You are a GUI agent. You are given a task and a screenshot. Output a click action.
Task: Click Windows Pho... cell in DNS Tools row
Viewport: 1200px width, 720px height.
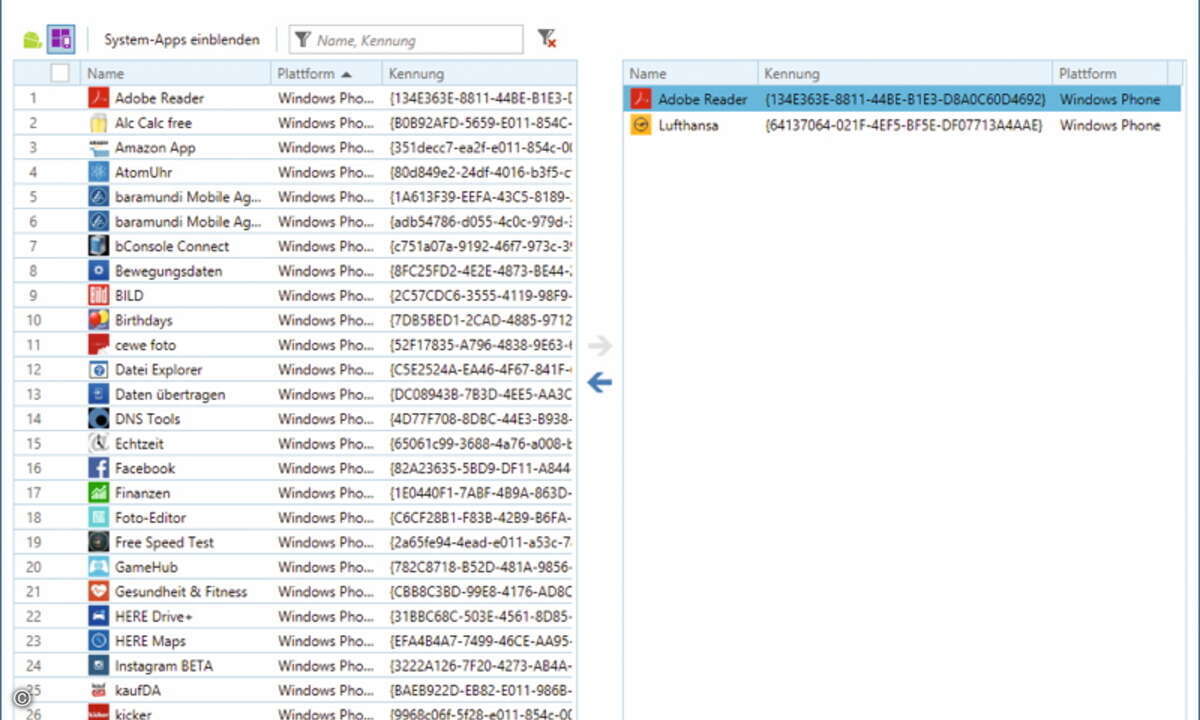click(326, 419)
